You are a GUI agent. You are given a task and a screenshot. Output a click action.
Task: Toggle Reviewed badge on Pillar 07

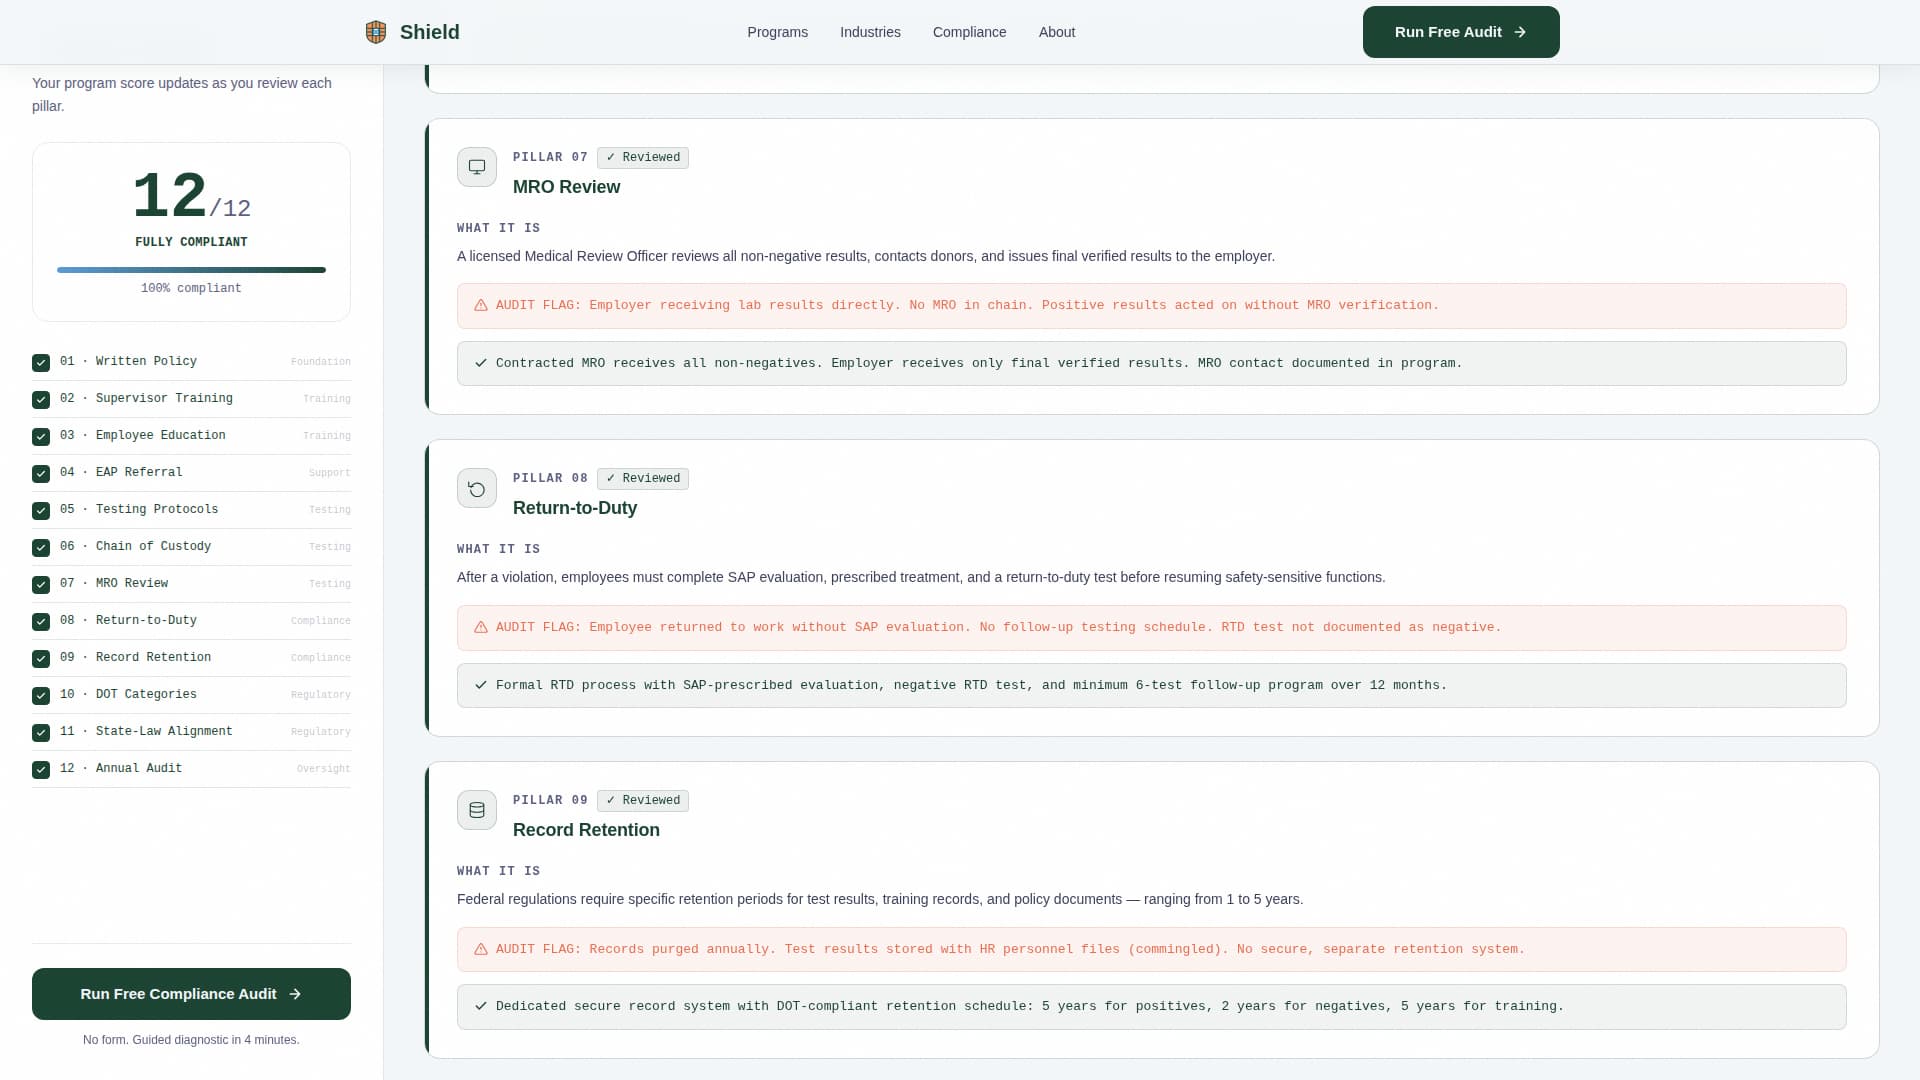click(643, 157)
